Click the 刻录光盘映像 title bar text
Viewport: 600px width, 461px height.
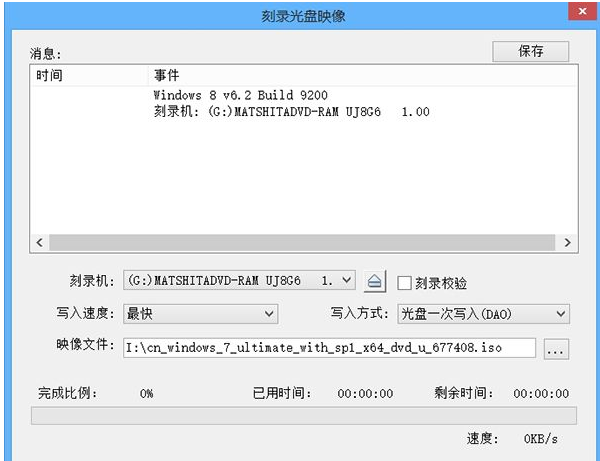point(302,17)
